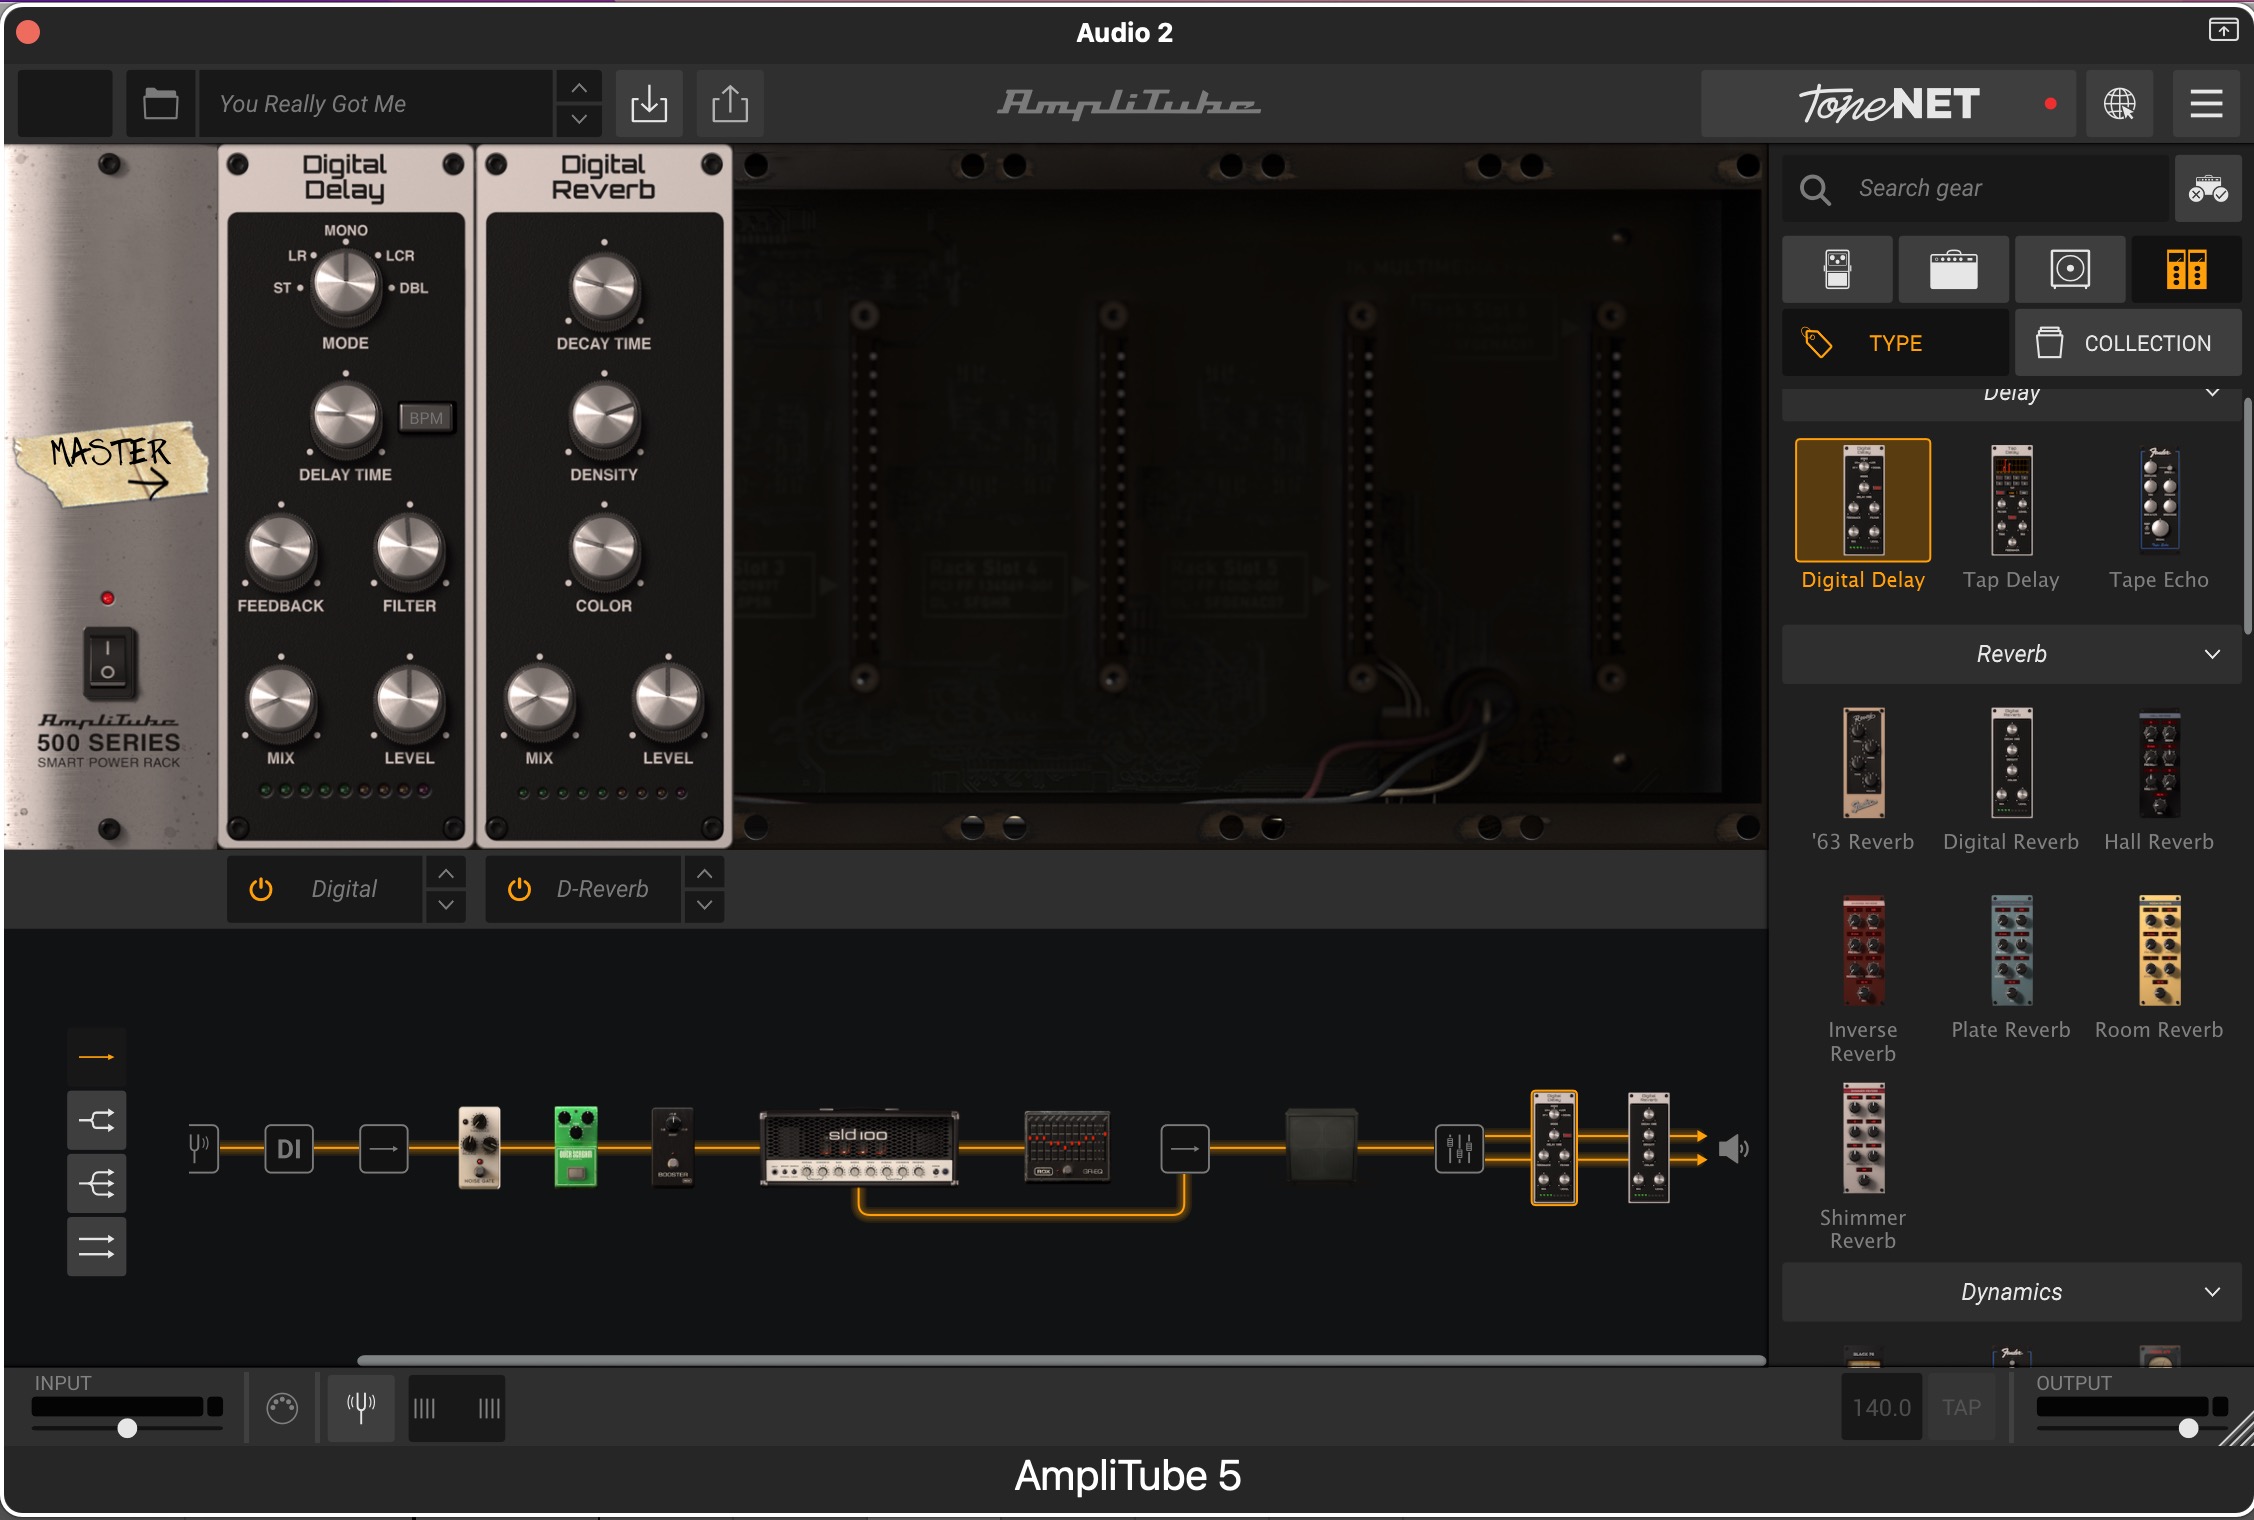This screenshot has width=2254, height=1520.
Task: Click up arrow beside Digital slot
Action: tap(446, 873)
